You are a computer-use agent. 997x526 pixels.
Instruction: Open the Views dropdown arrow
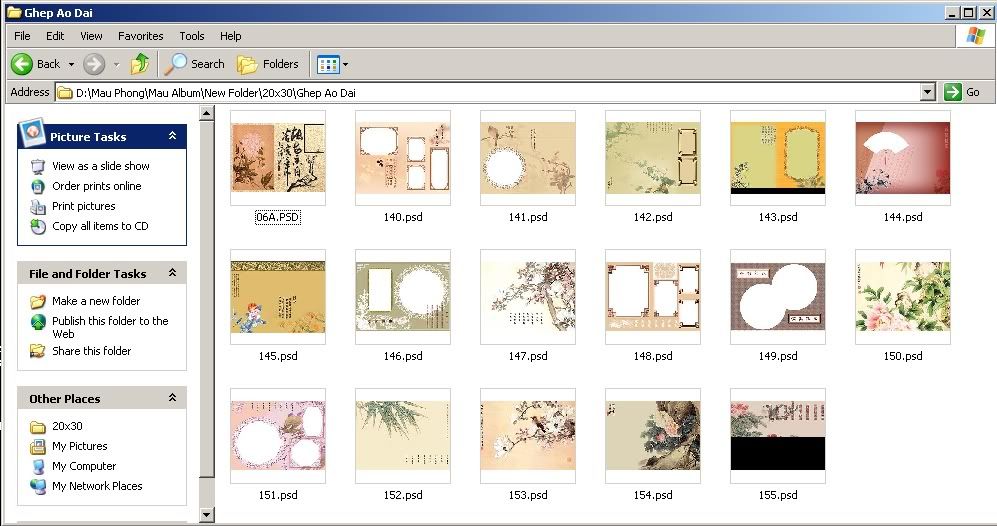point(345,64)
